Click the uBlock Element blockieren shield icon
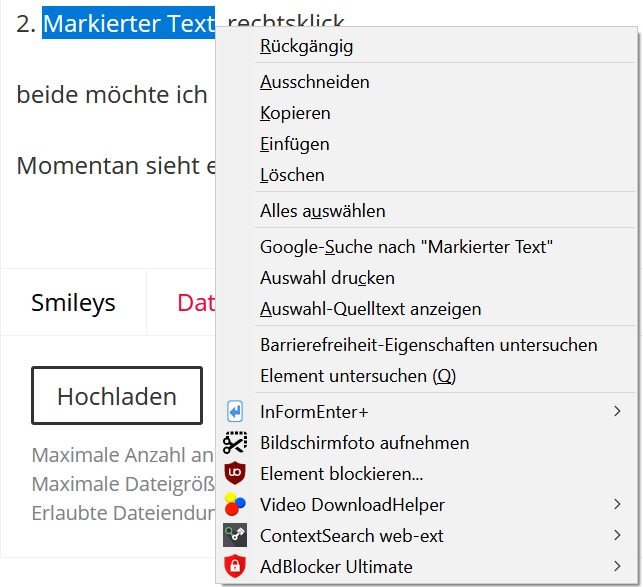This screenshot has width=643, height=587. tap(235, 473)
